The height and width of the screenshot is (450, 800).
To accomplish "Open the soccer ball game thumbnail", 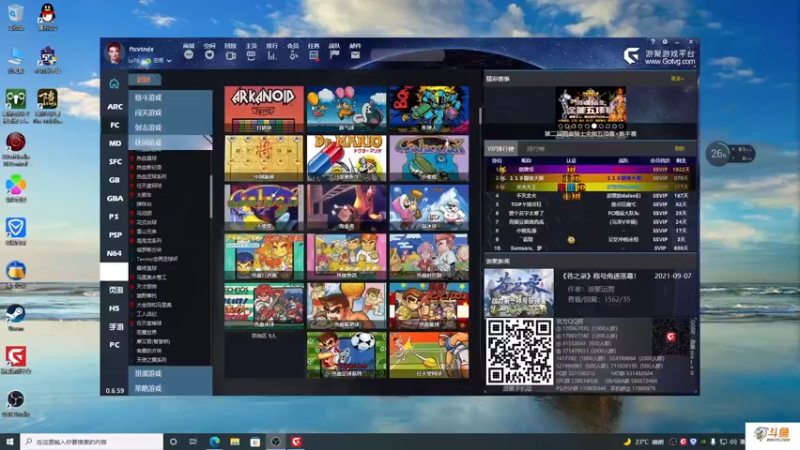I will [346, 355].
